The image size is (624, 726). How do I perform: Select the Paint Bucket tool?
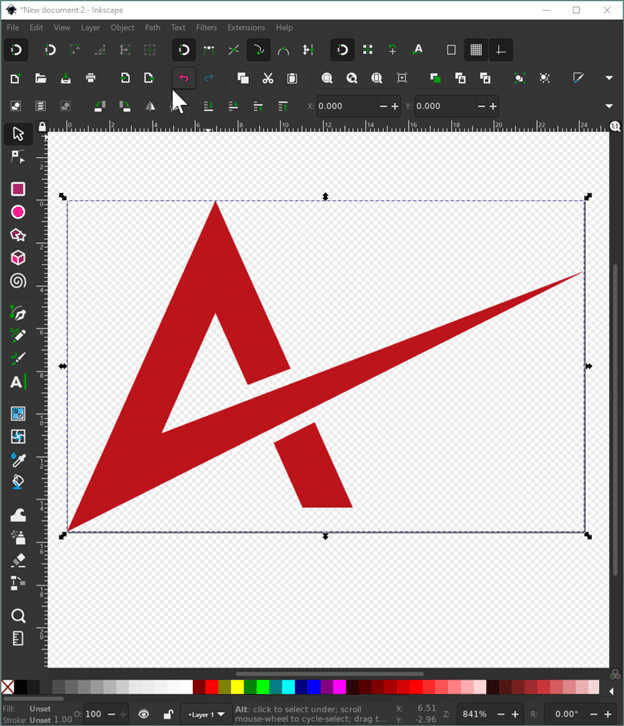(18, 482)
